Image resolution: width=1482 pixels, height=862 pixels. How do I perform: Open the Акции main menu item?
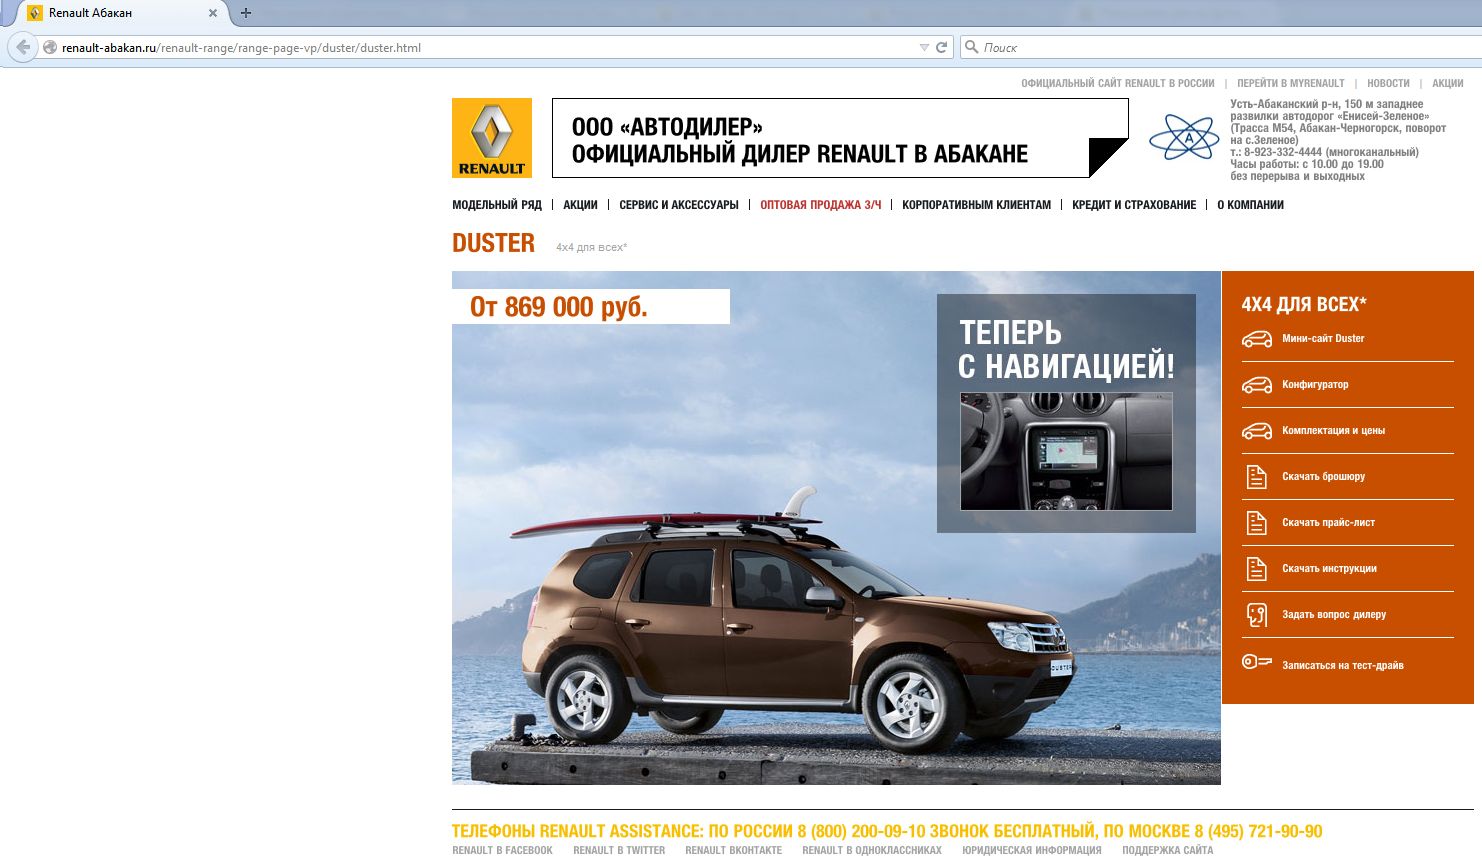click(x=580, y=205)
